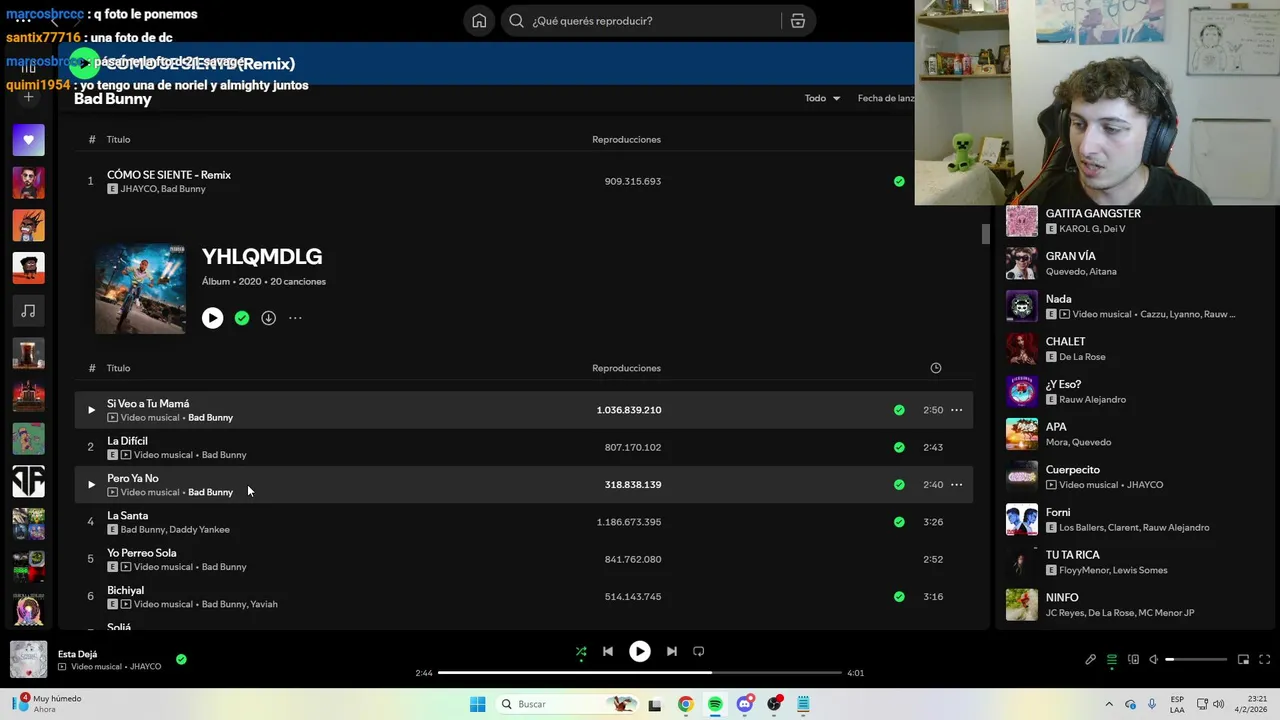Play Pero Ya No track
The height and width of the screenshot is (720, 1280).
pos(91,485)
